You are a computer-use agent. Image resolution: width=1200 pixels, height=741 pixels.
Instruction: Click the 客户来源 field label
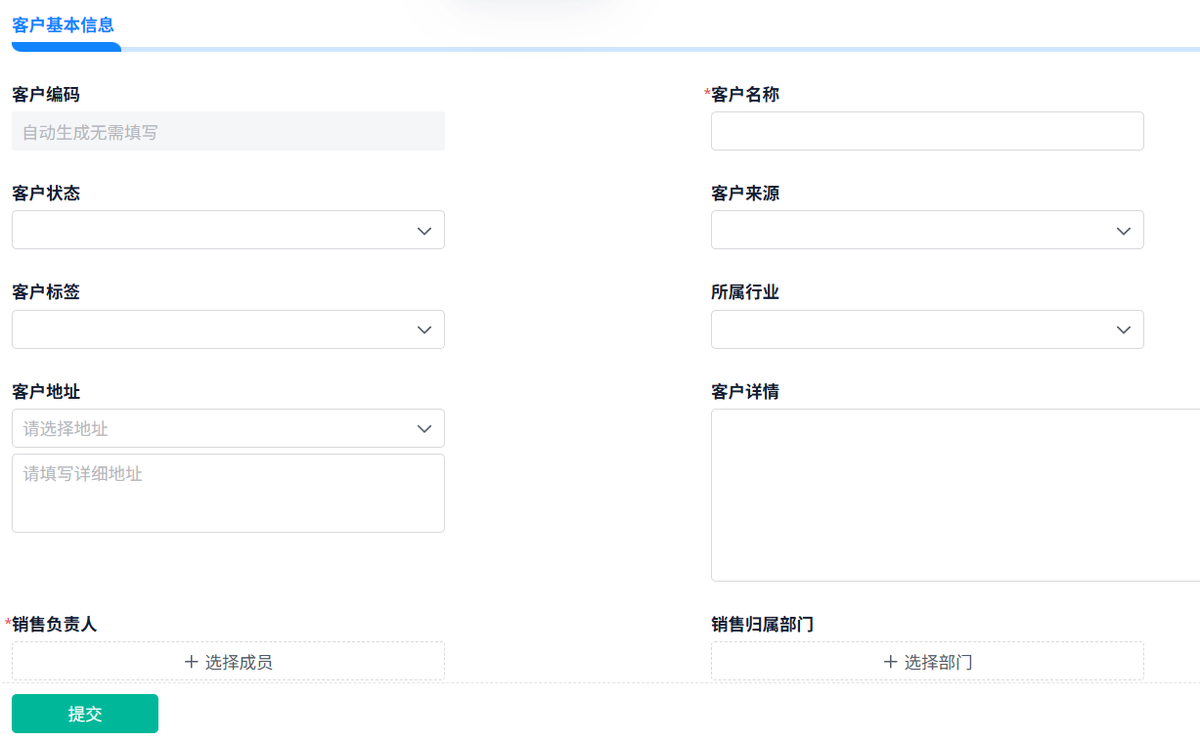click(x=745, y=194)
